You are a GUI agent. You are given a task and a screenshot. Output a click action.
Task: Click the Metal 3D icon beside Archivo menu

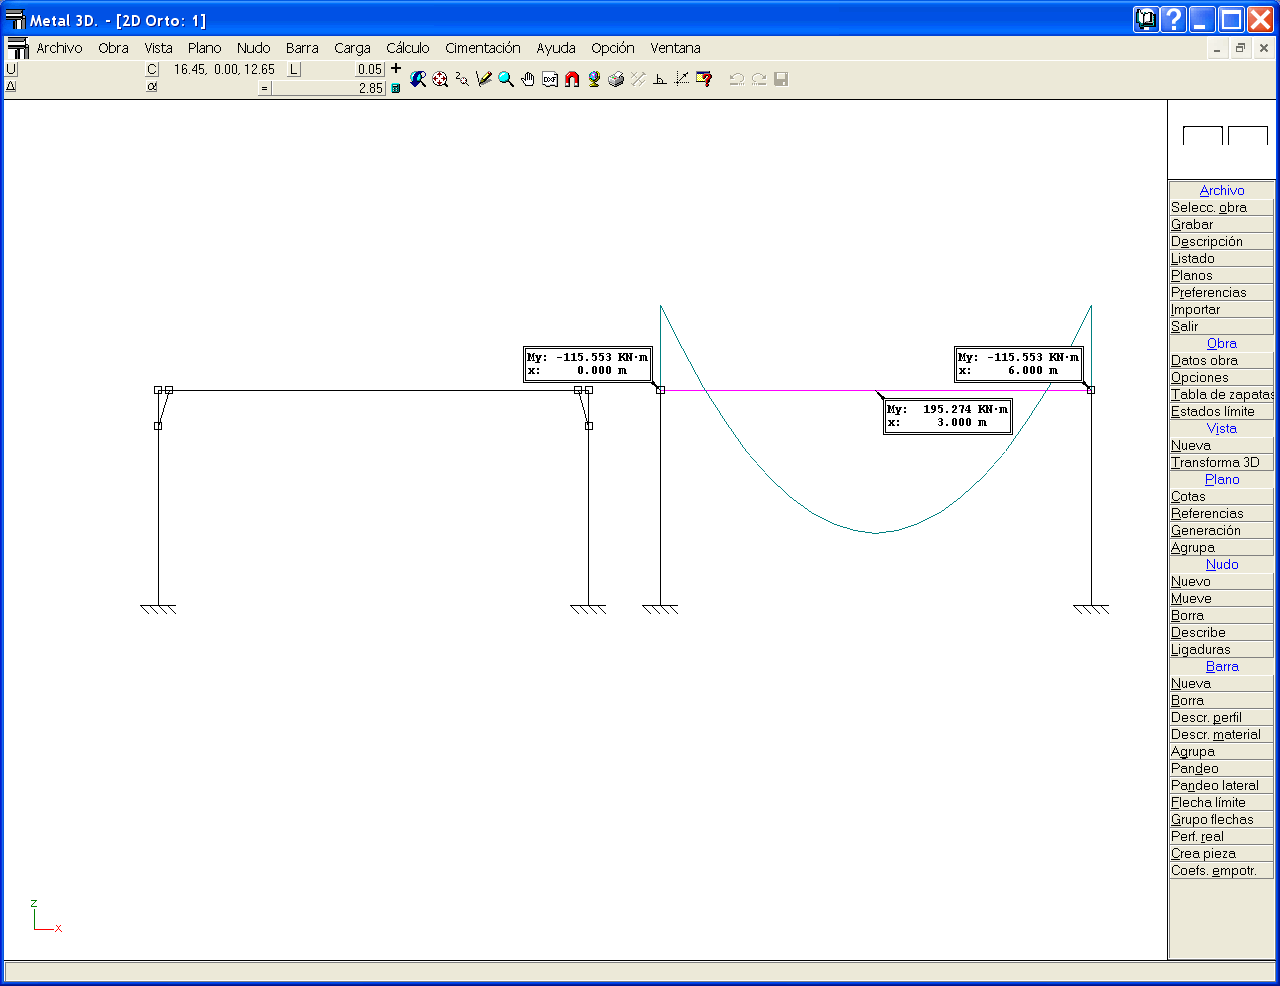(x=18, y=48)
